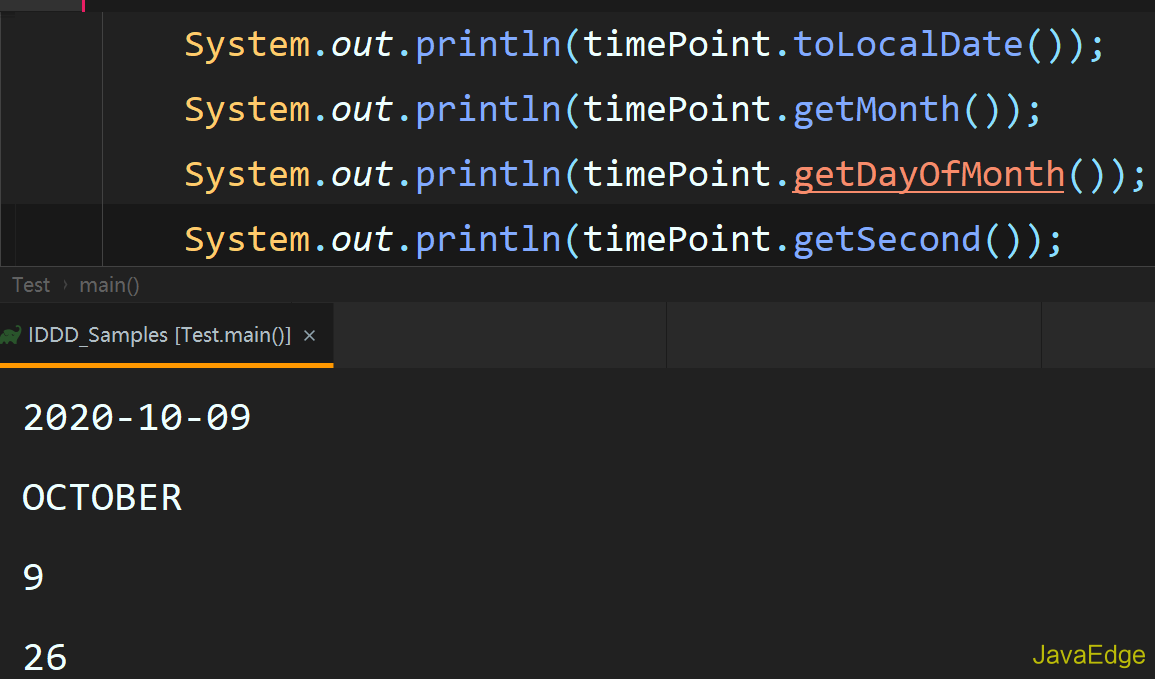Select the getMonth method call in code

pos(876,108)
